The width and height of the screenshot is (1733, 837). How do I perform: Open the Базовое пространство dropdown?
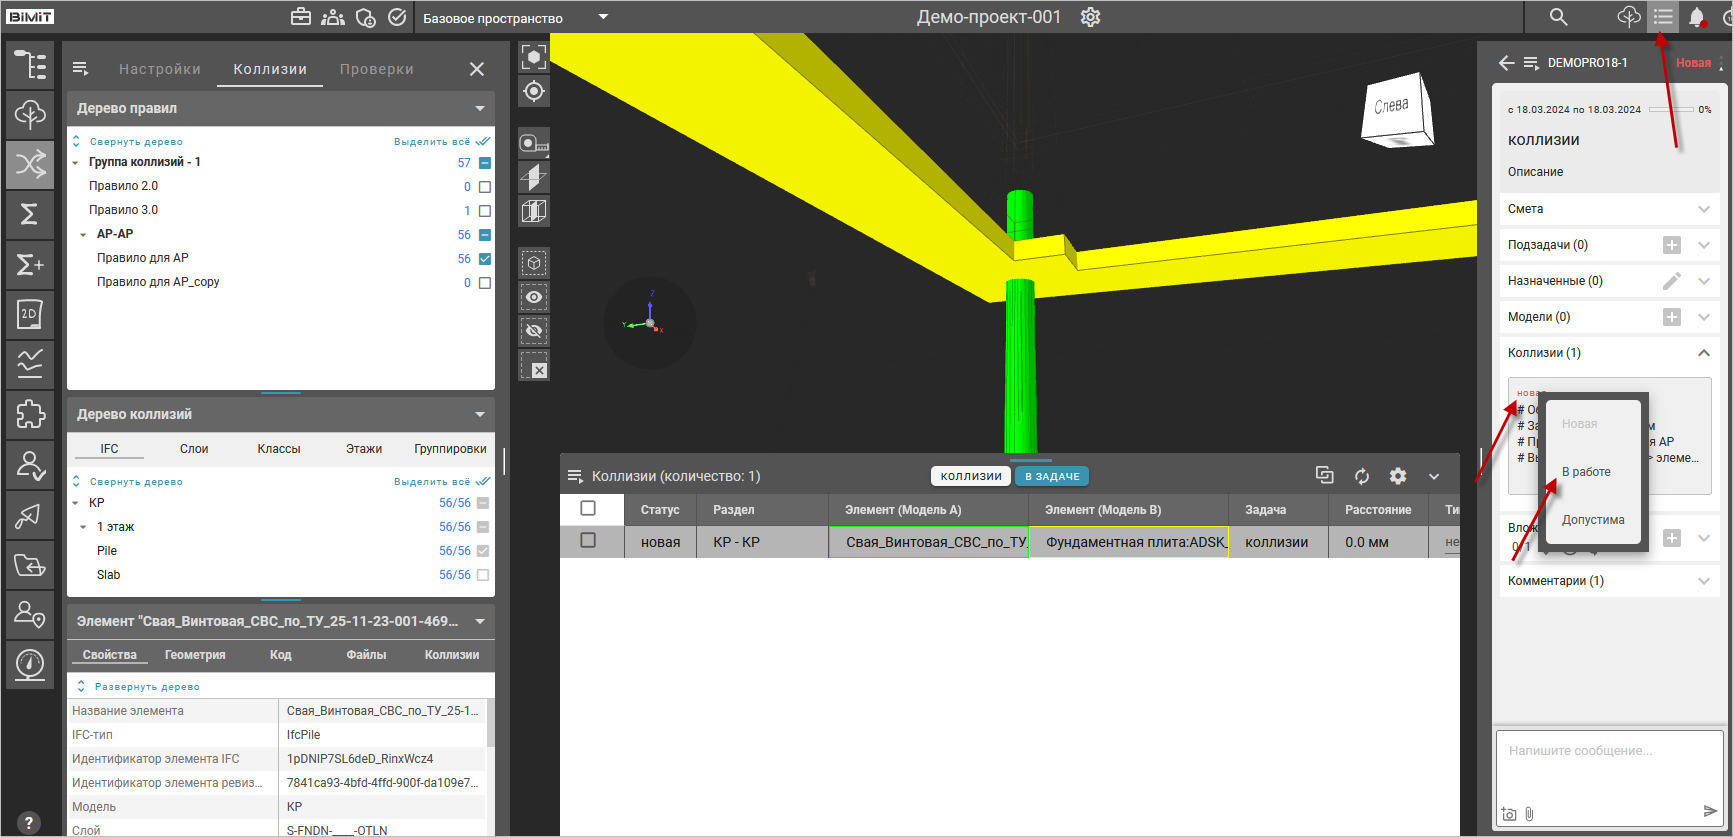(x=603, y=17)
